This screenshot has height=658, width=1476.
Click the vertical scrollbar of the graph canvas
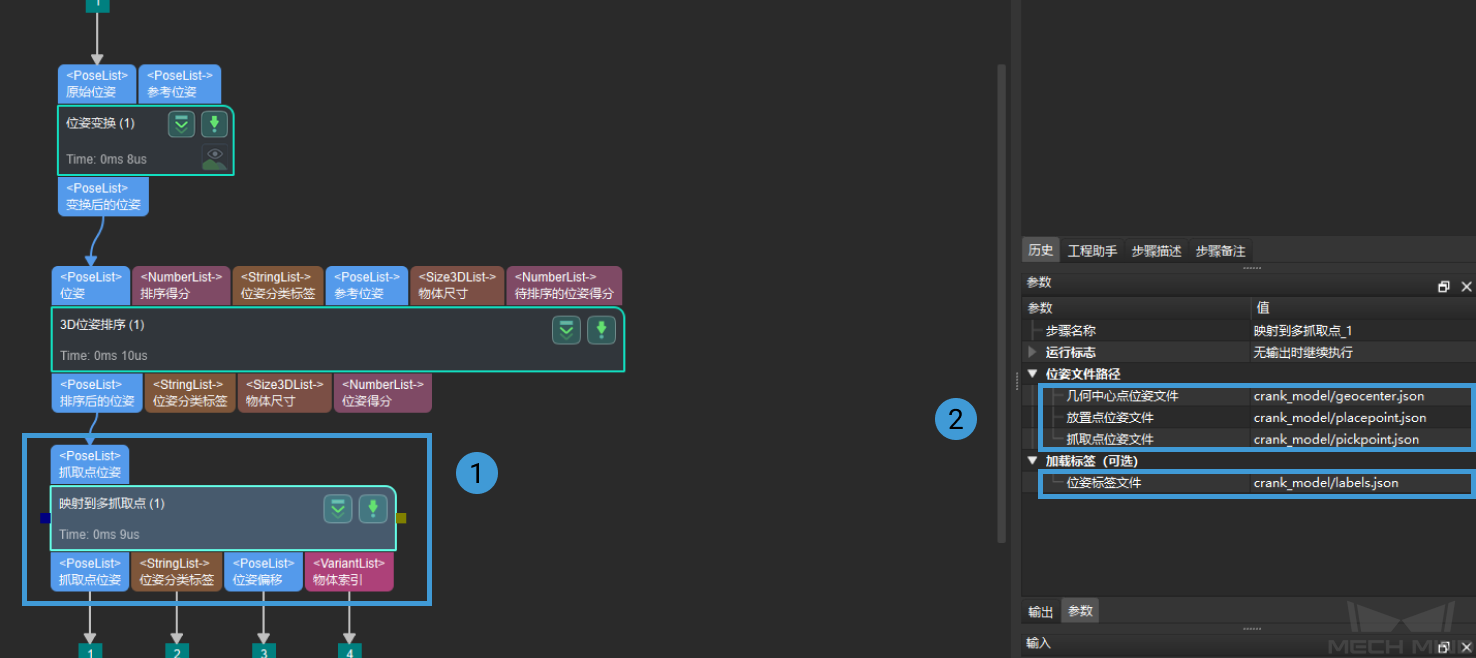pos(1001,300)
